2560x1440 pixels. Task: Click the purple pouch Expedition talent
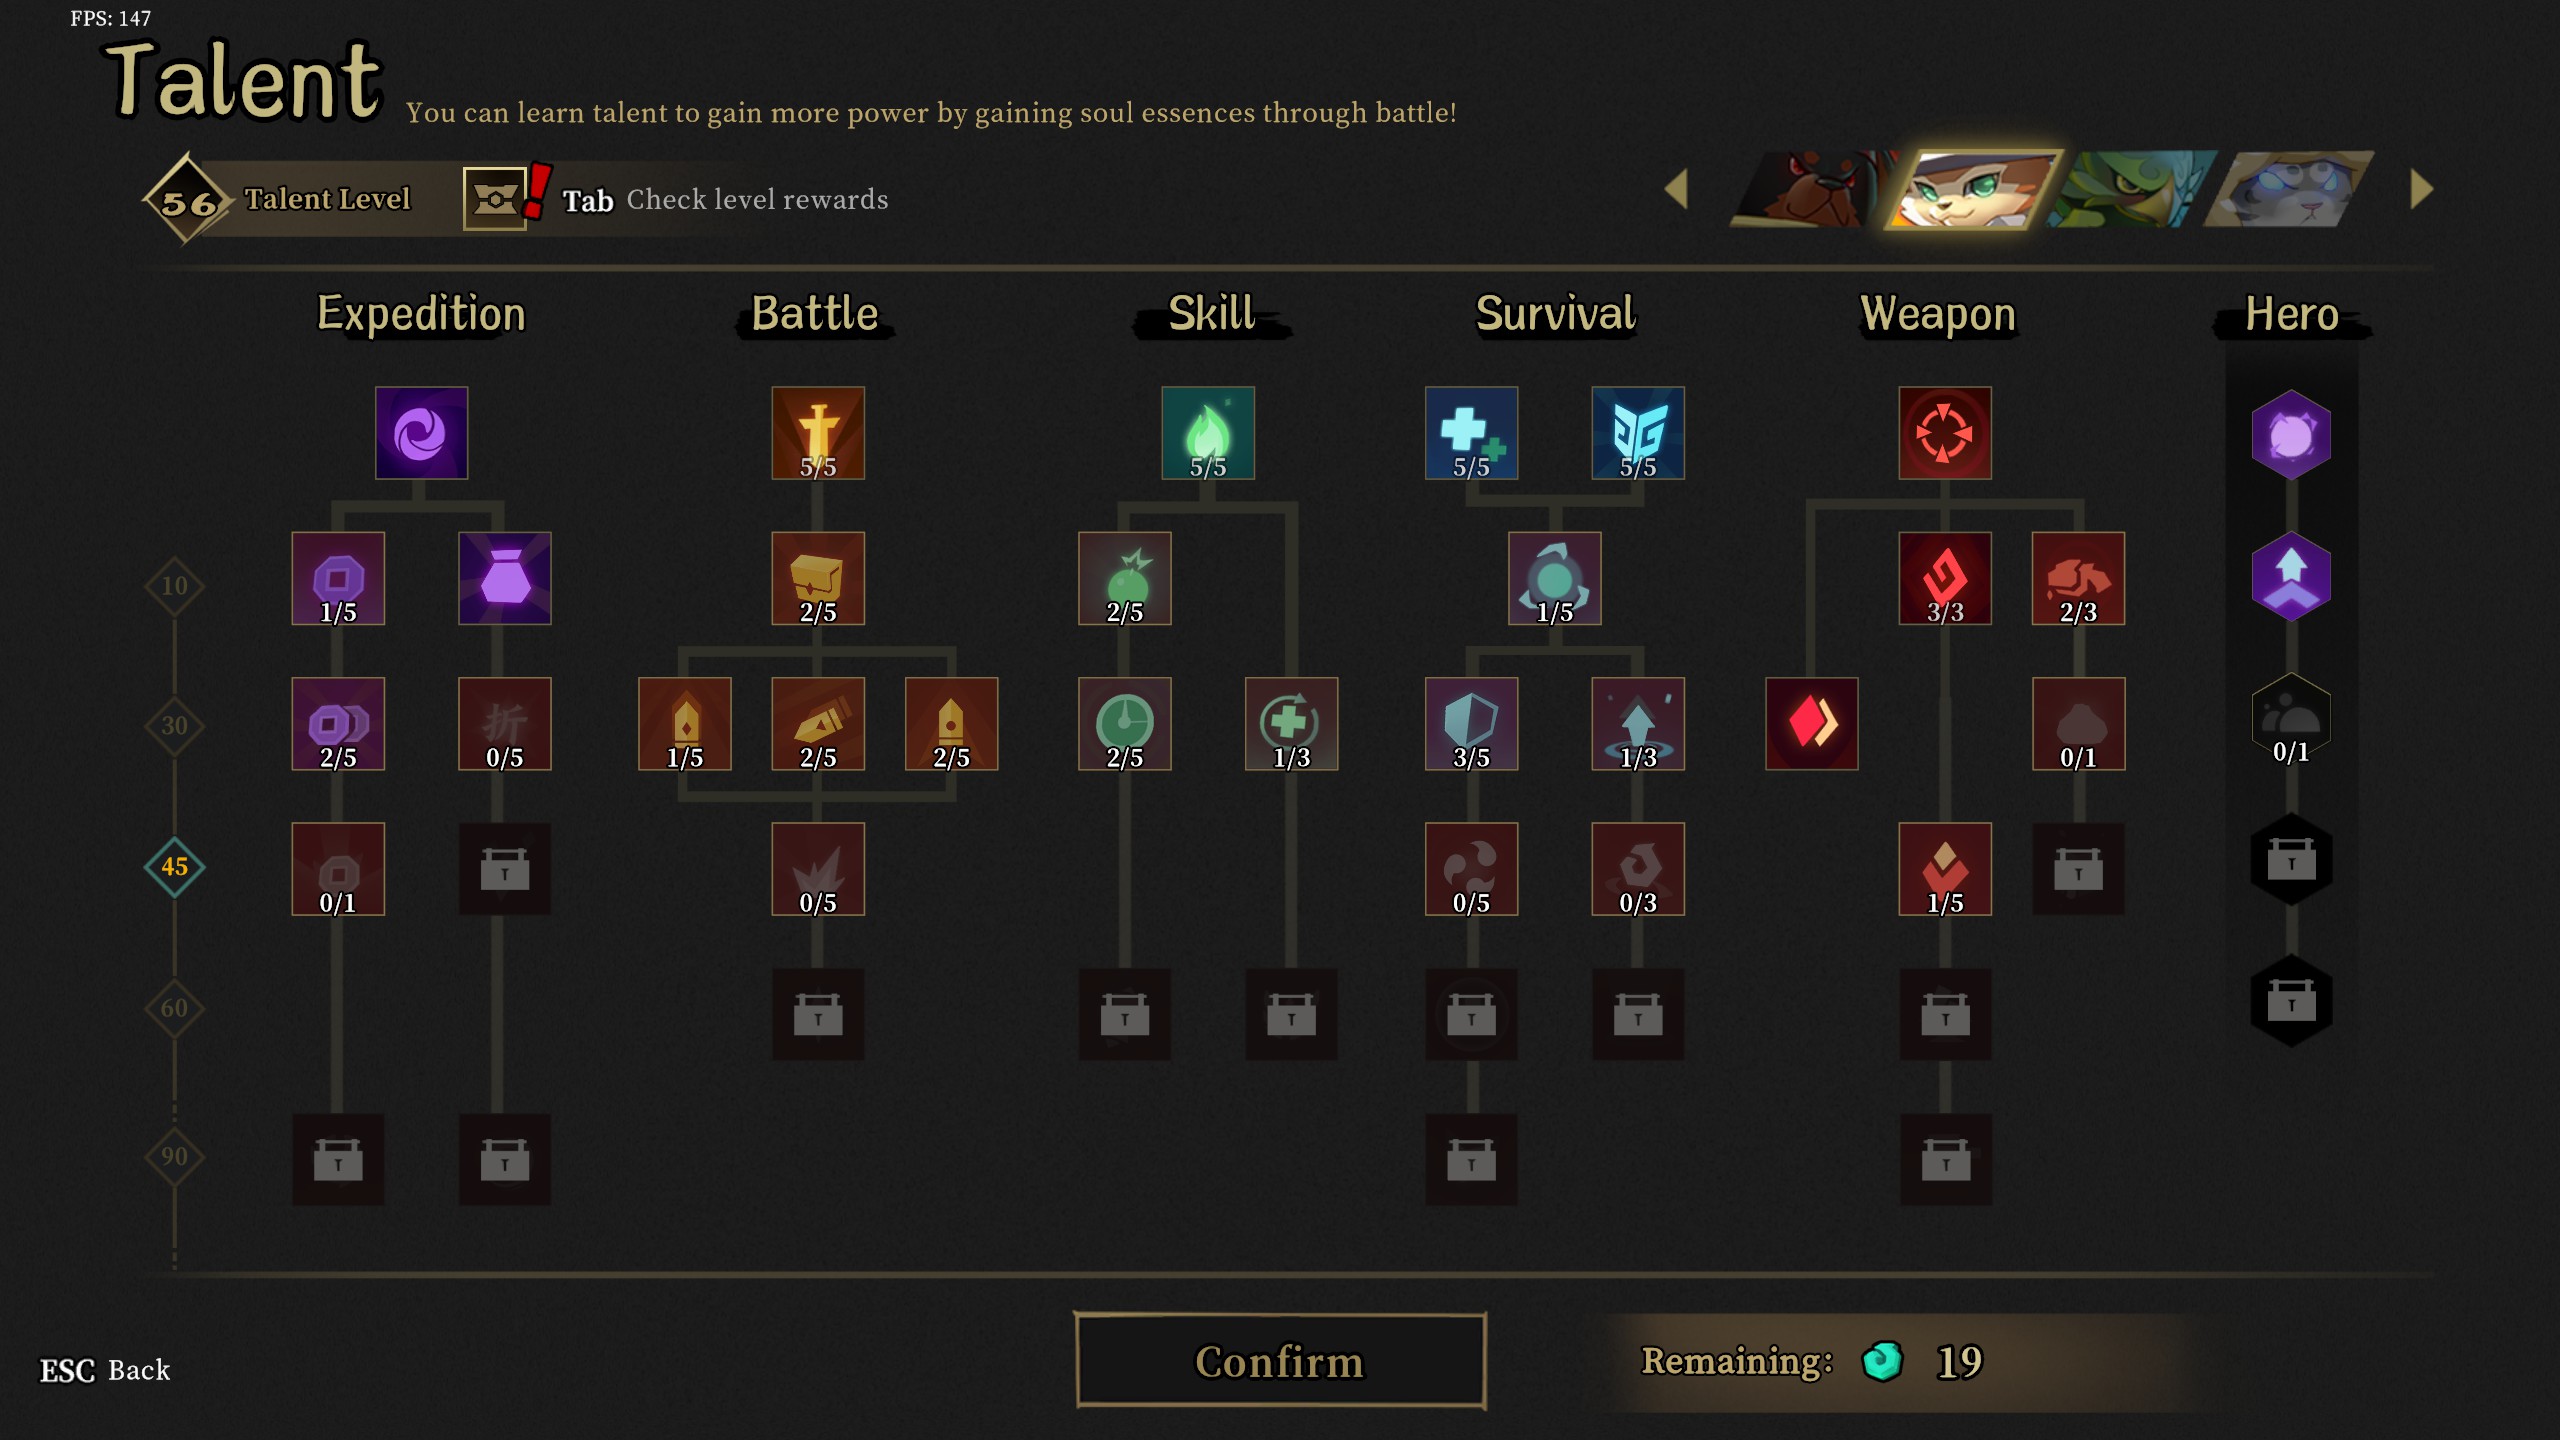point(505,579)
